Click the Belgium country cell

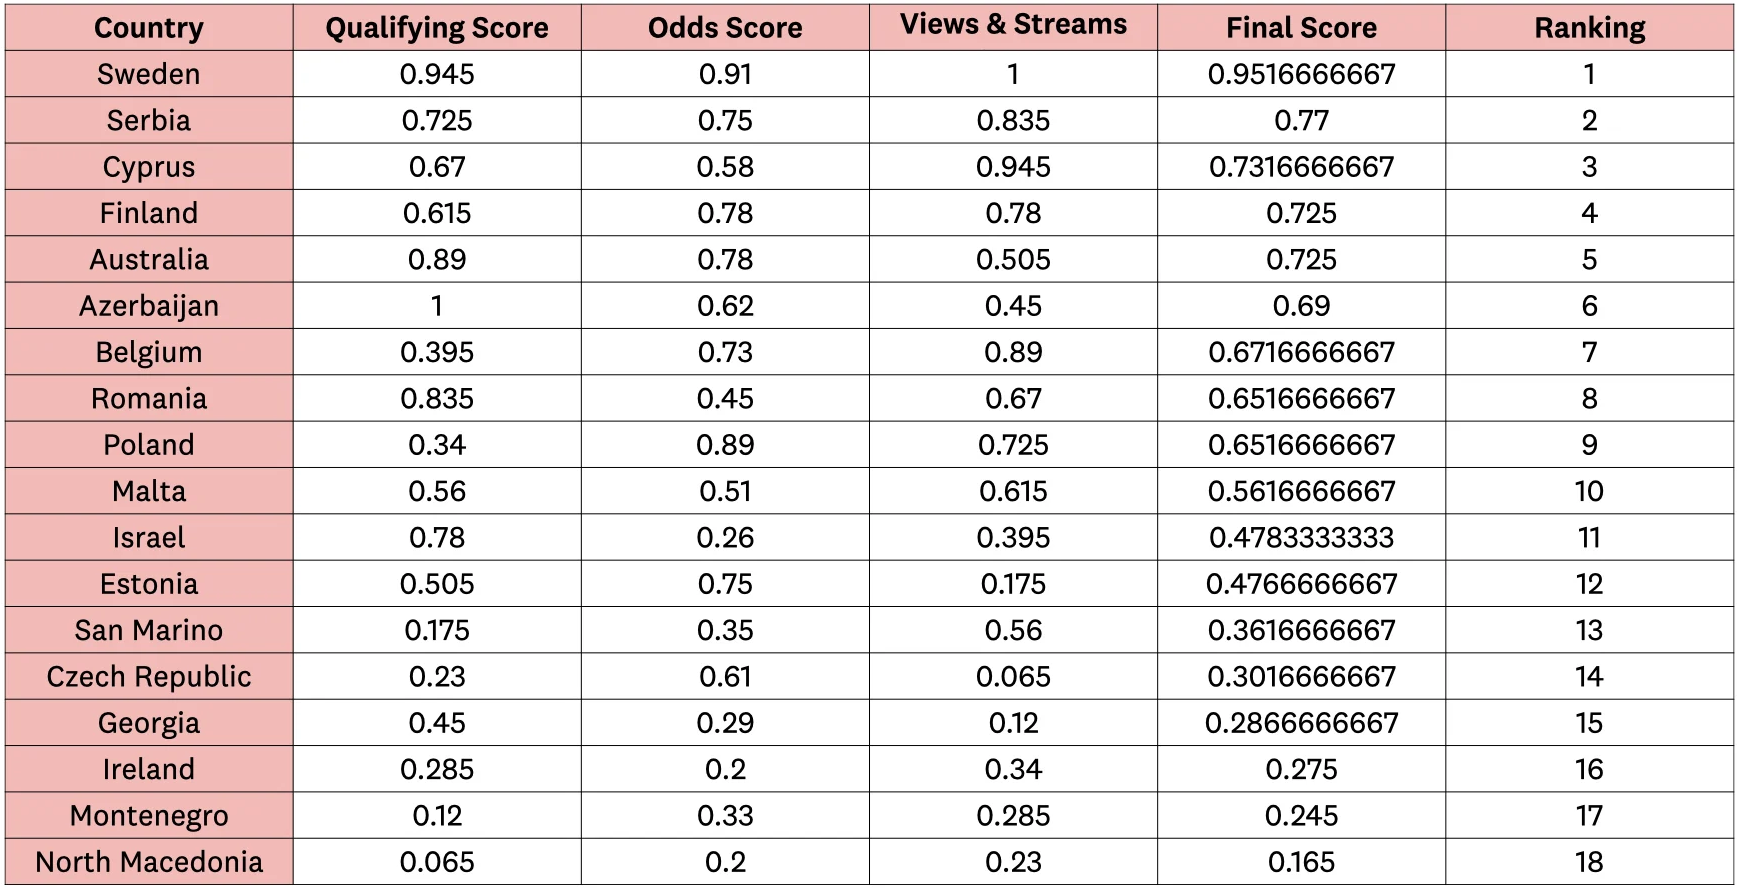(x=149, y=352)
